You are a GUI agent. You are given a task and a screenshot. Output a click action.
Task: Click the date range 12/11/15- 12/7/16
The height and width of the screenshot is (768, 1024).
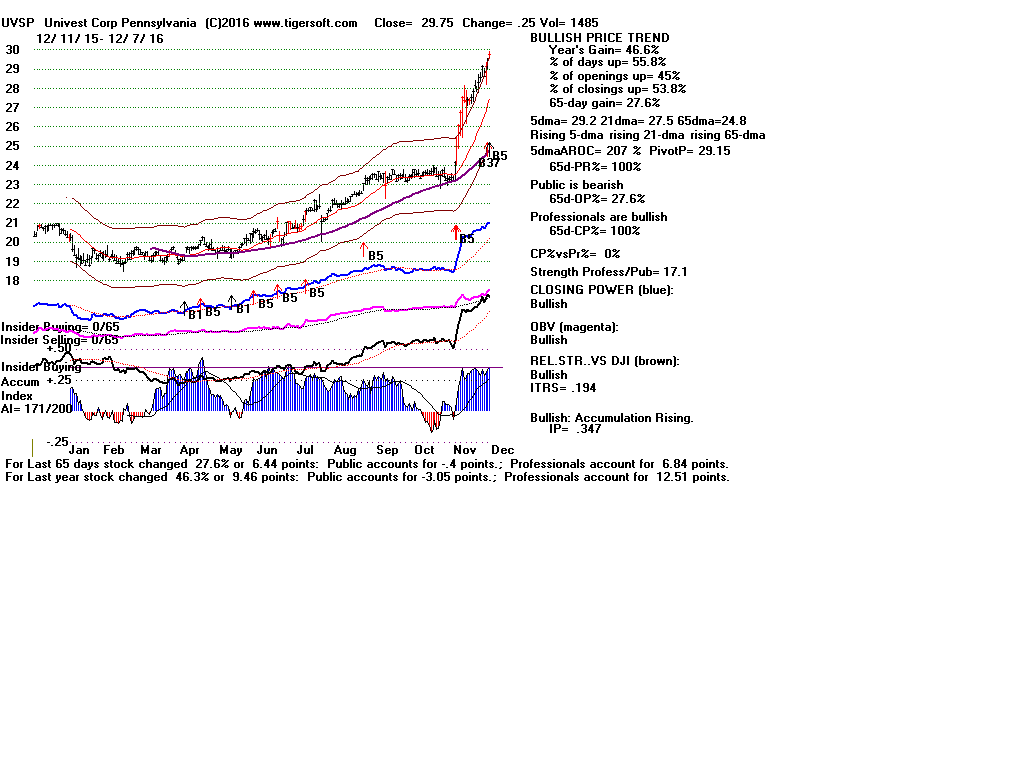tap(100, 38)
